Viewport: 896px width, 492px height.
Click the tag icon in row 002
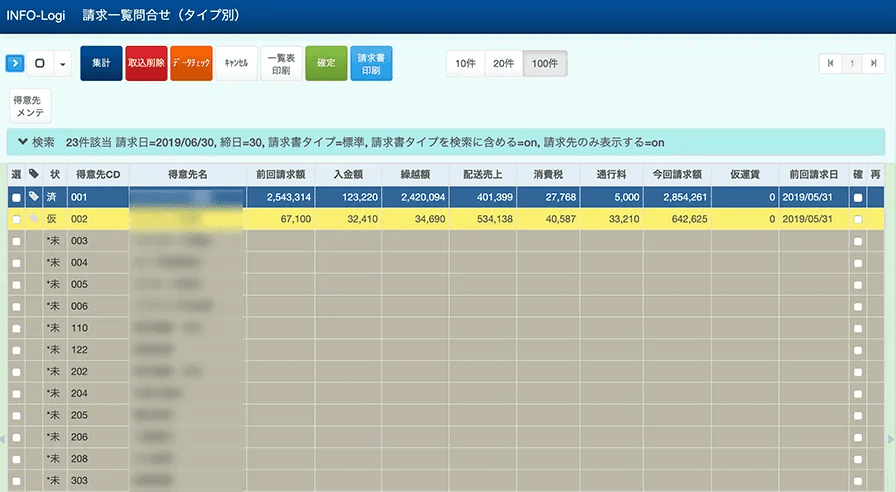point(33,219)
